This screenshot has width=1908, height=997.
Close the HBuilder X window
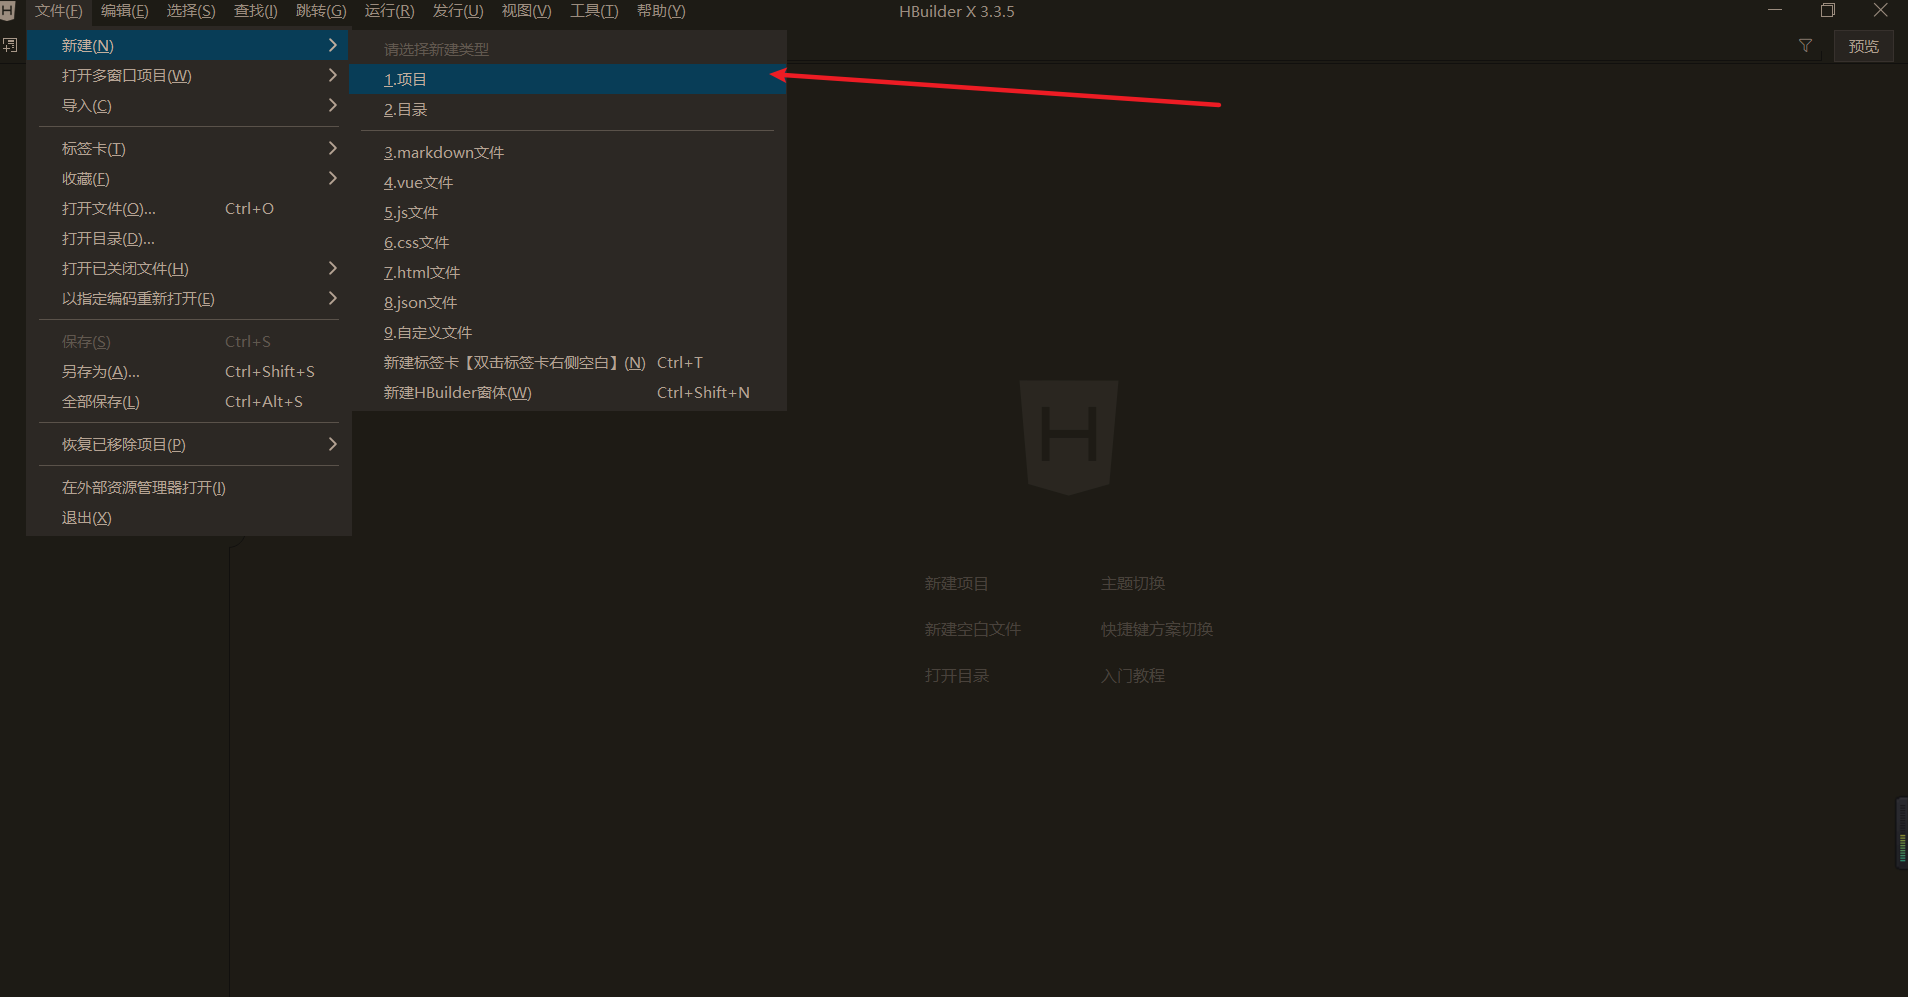tap(1881, 11)
